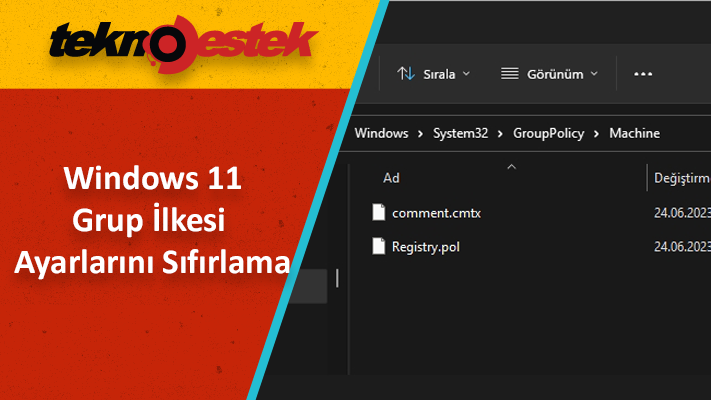
Task: Go to Windows in the breadcrumb path
Action: tap(382, 133)
